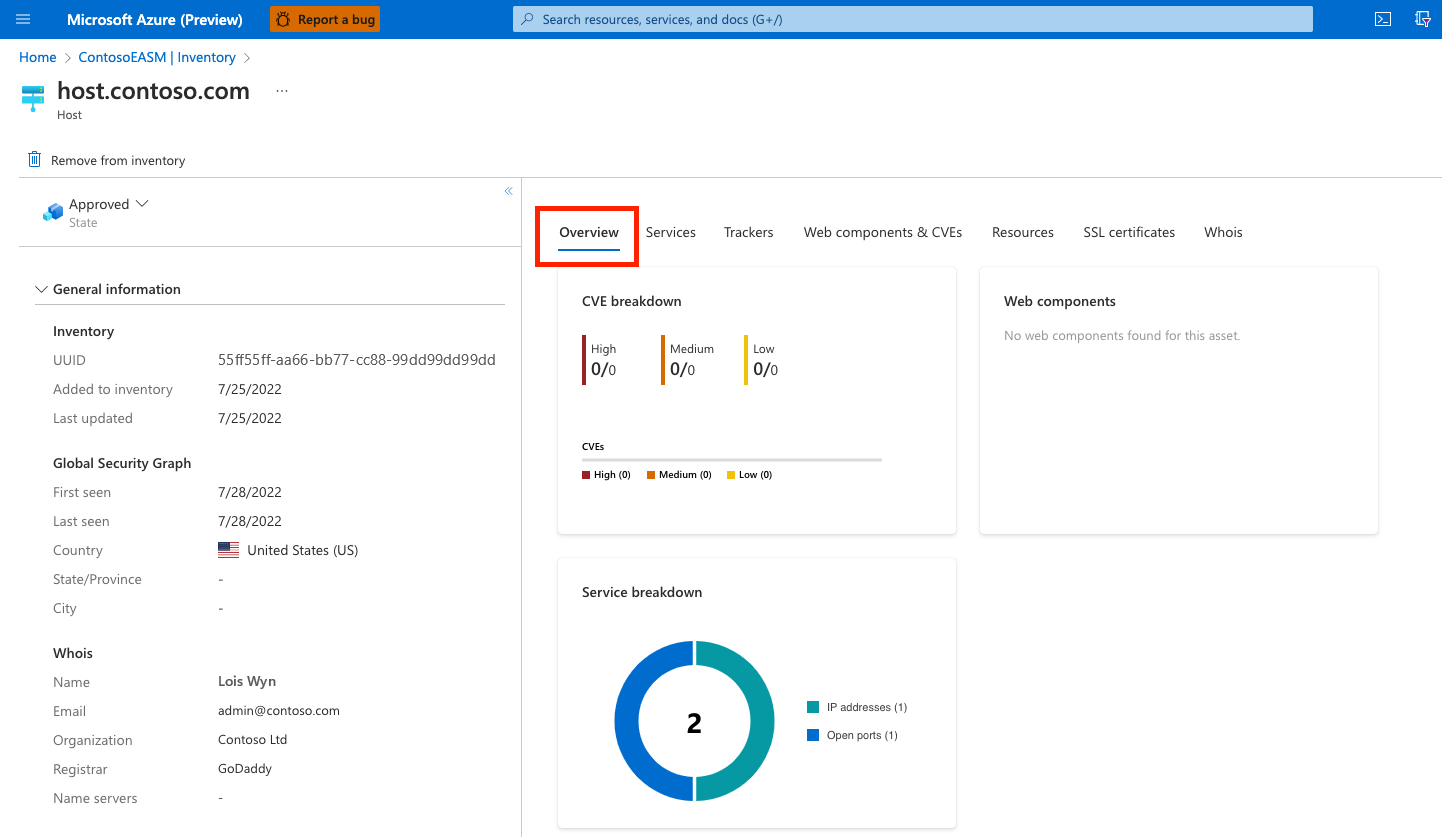Click the bug icon in Report a bug
The width and height of the screenshot is (1442, 837).
click(x=284, y=19)
